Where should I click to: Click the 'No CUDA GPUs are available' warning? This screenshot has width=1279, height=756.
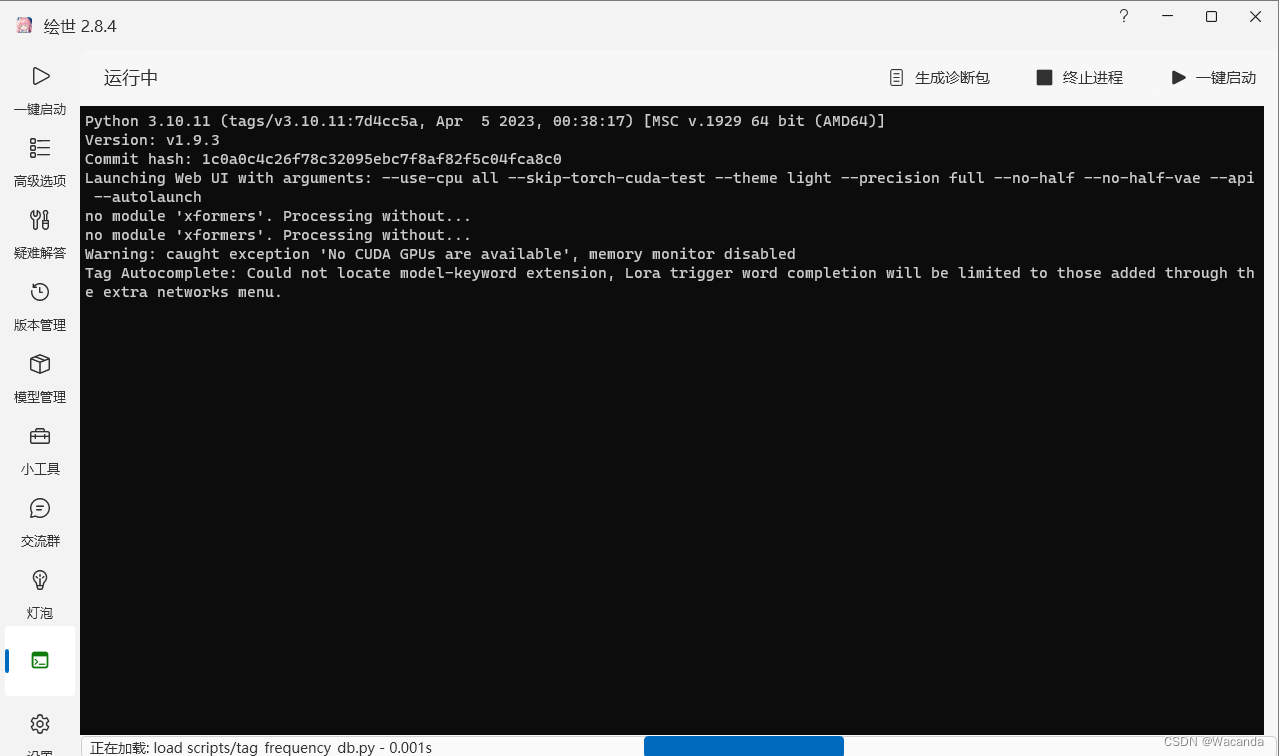(x=440, y=254)
